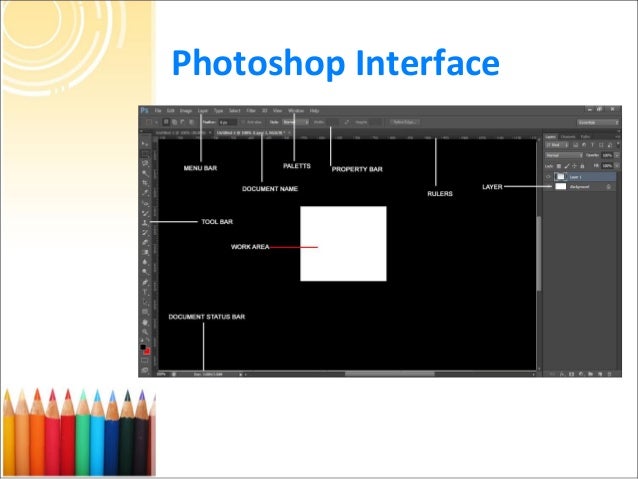Open the Image menu

[186, 111]
